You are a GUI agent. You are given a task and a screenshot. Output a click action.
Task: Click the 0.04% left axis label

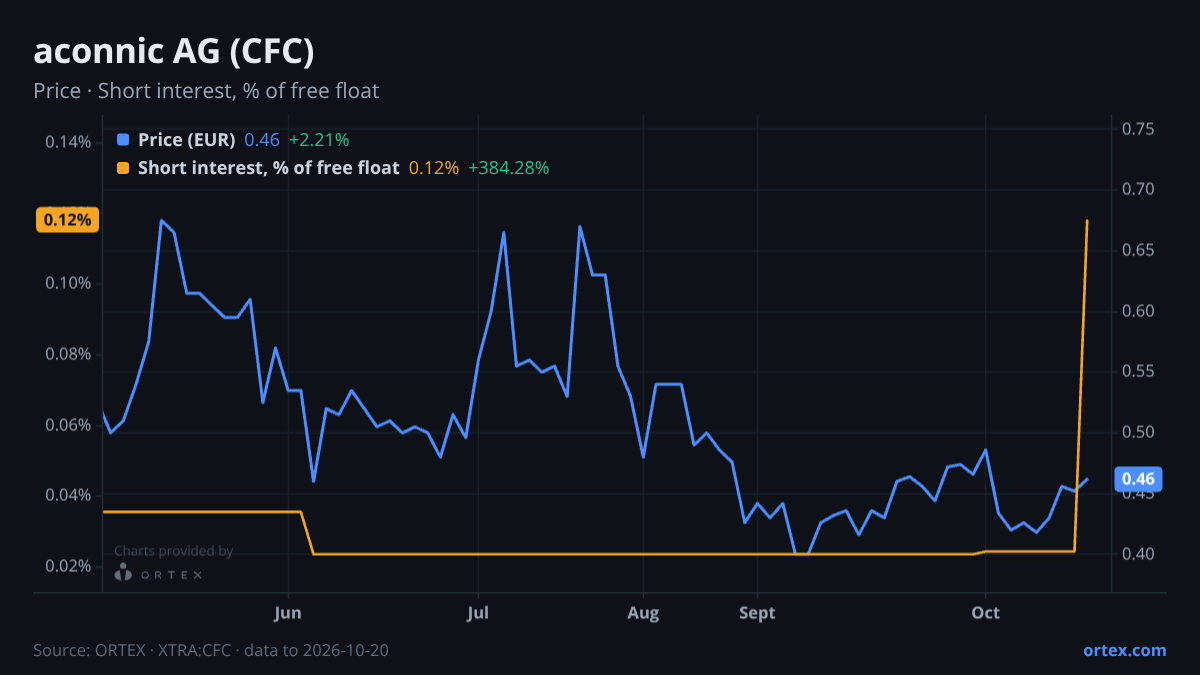(x=68, y=496)
